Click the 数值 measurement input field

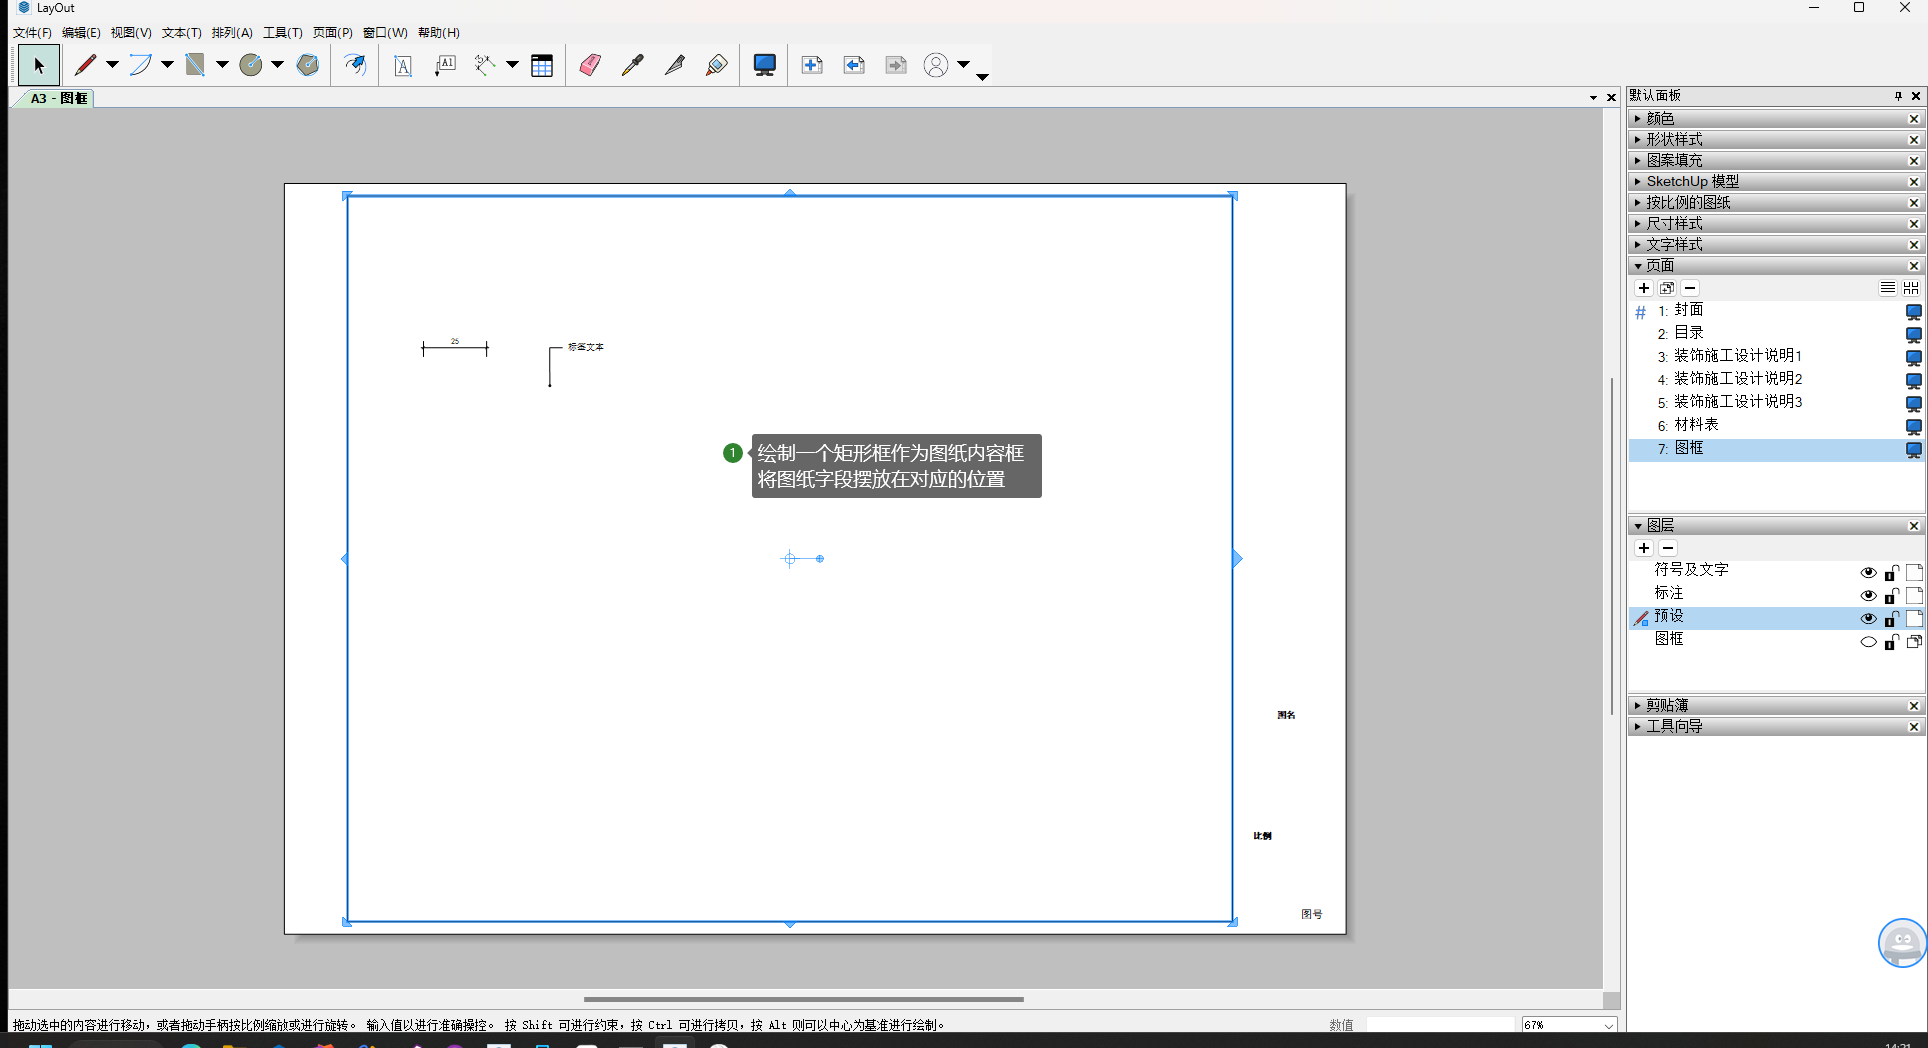point(1439,1025)
